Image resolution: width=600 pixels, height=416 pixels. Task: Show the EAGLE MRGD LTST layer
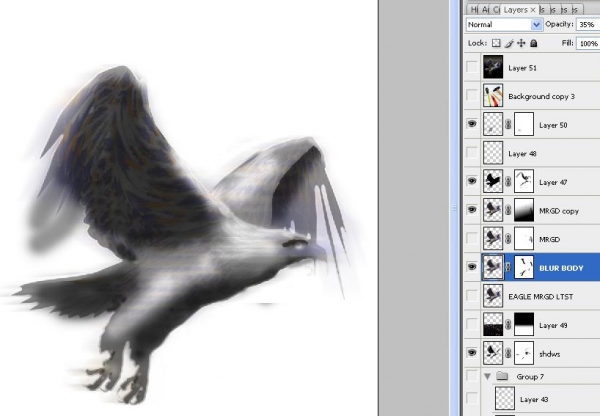click(472, 296)
